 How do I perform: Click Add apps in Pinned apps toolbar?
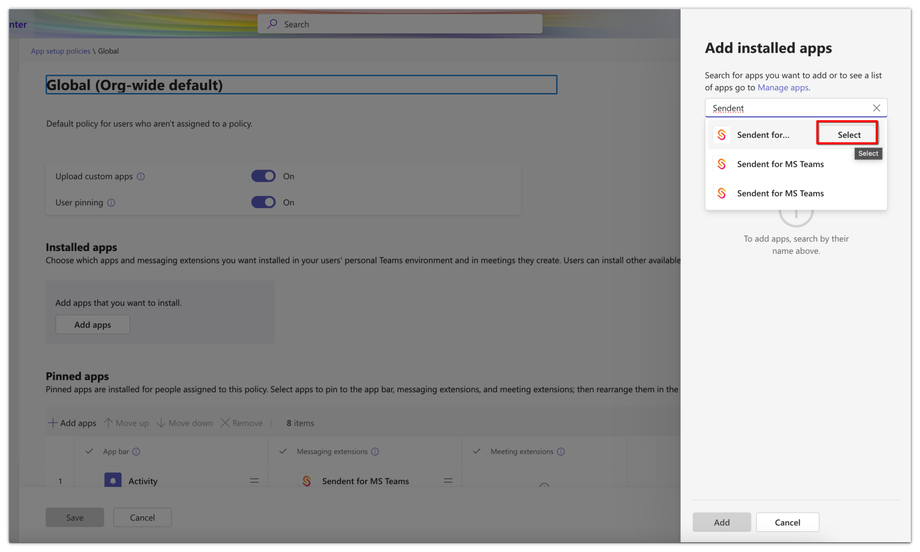tap(72, 423)
